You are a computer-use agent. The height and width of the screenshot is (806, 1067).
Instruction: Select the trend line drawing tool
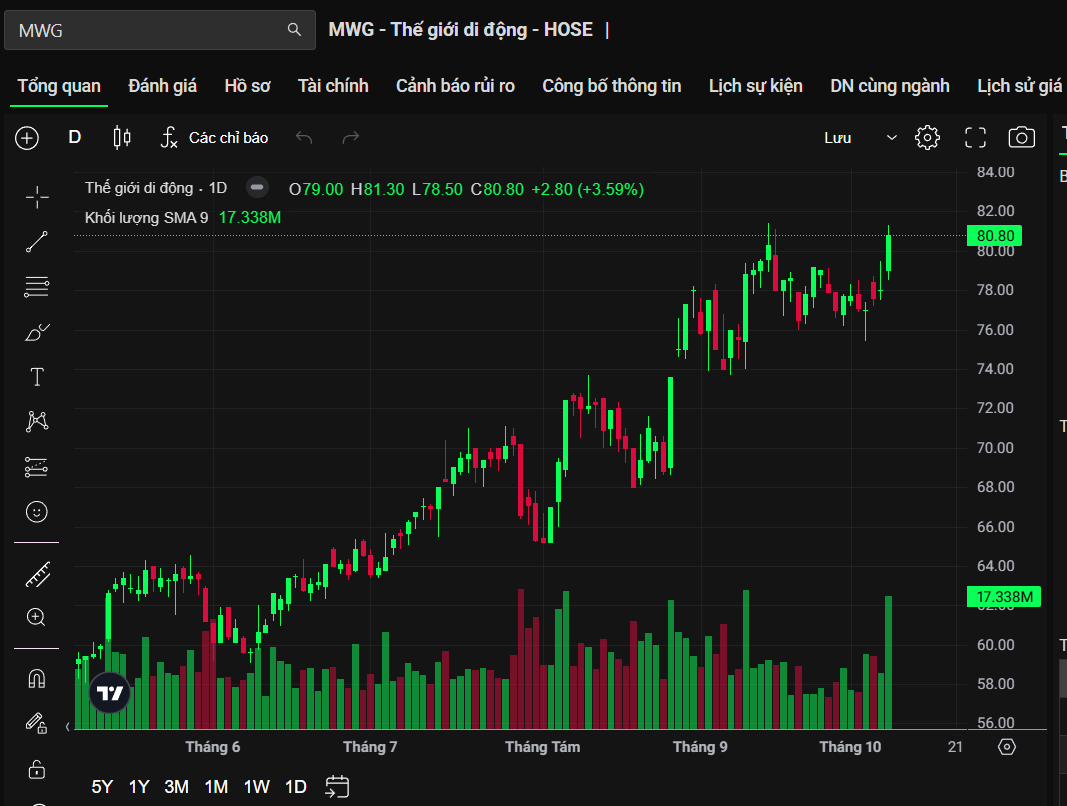click(x=37, y=241)
